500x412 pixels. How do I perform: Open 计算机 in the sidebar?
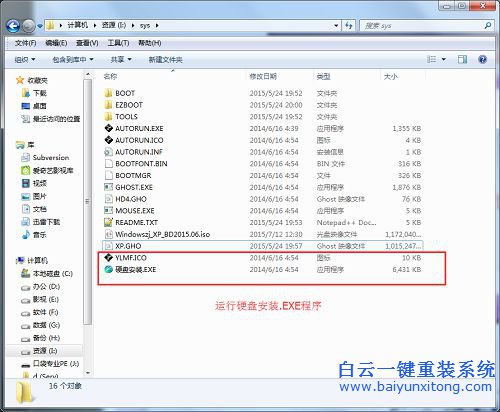pos(32,260)
